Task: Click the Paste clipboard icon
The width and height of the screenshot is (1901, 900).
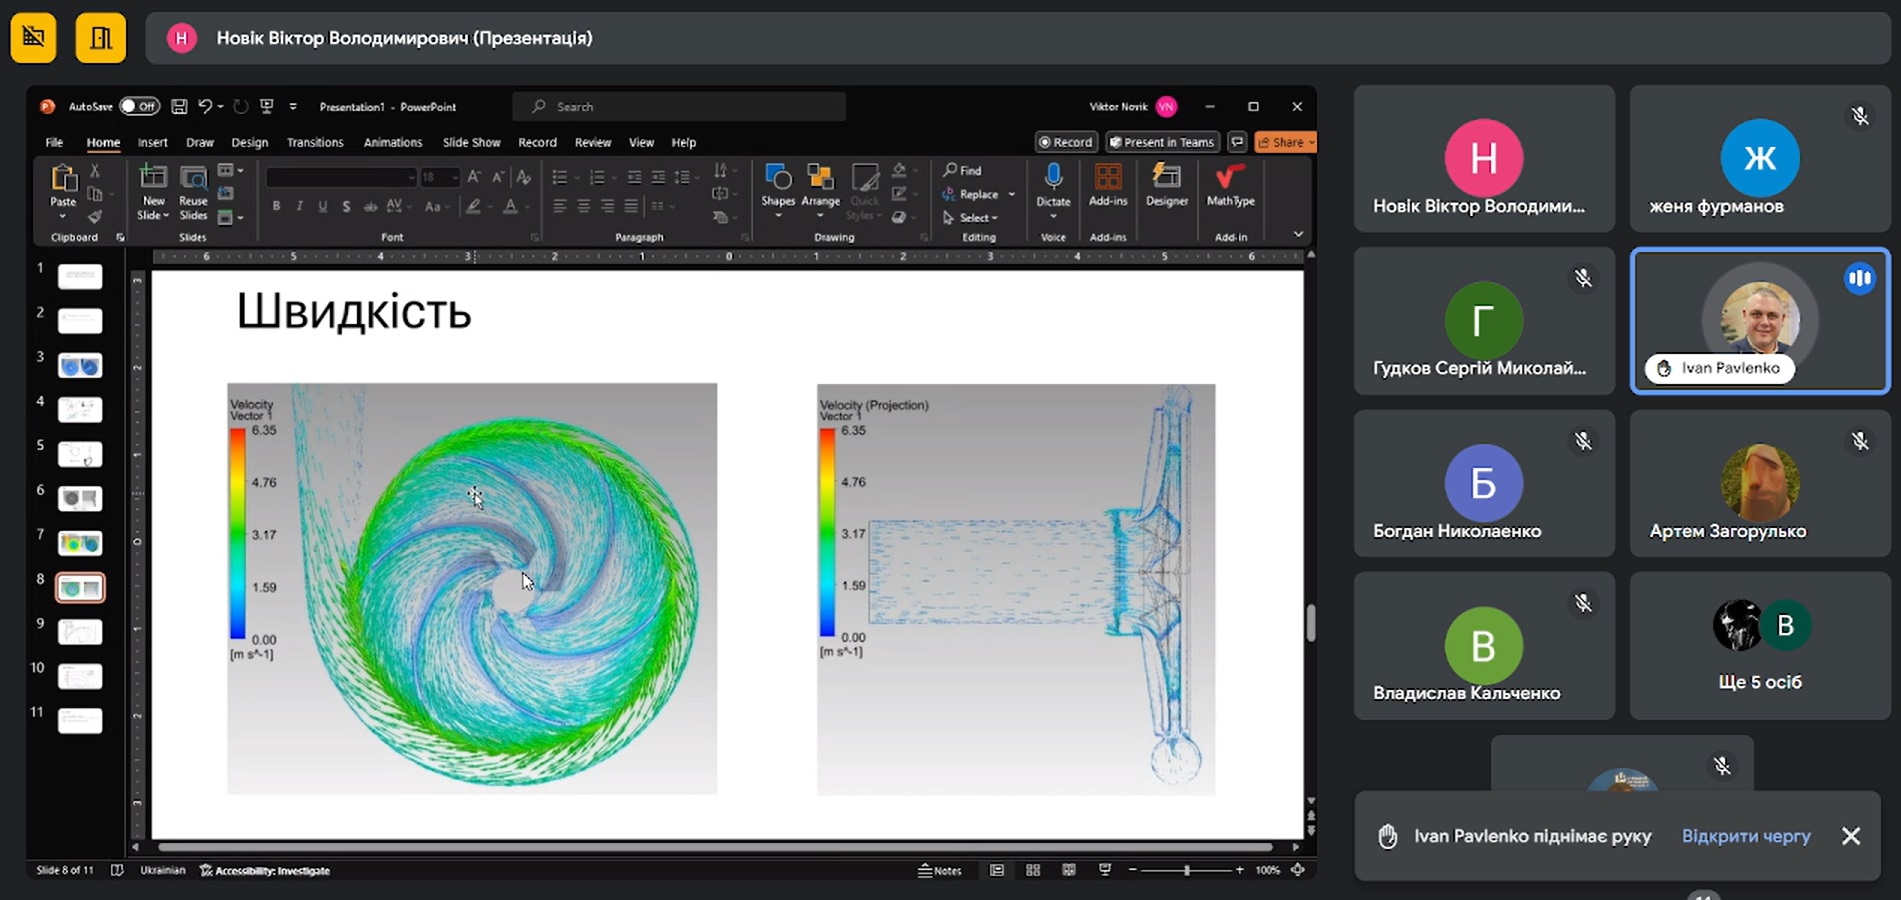Action: 63,178
